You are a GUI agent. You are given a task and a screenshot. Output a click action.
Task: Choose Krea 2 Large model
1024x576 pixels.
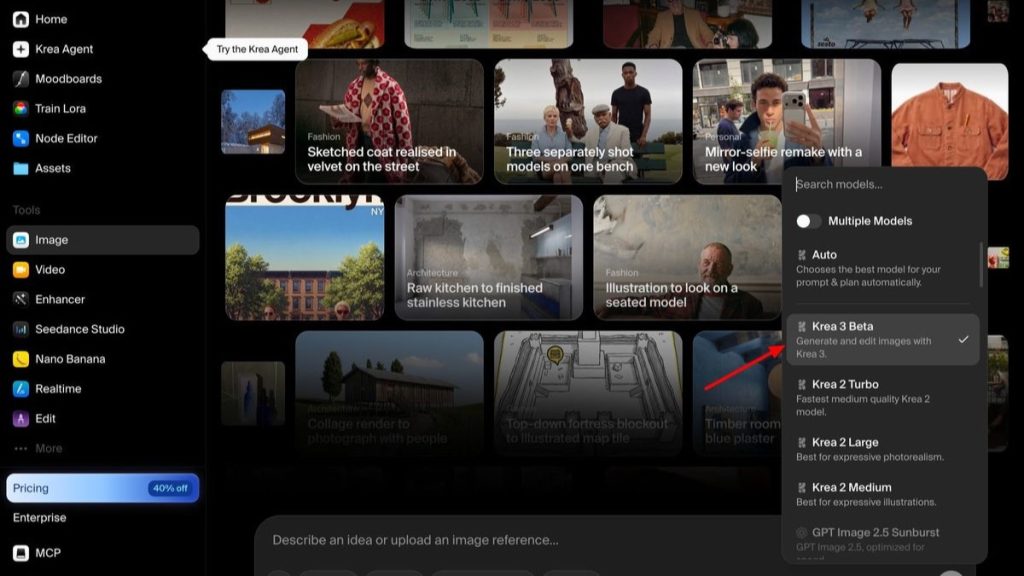point(883,449)
